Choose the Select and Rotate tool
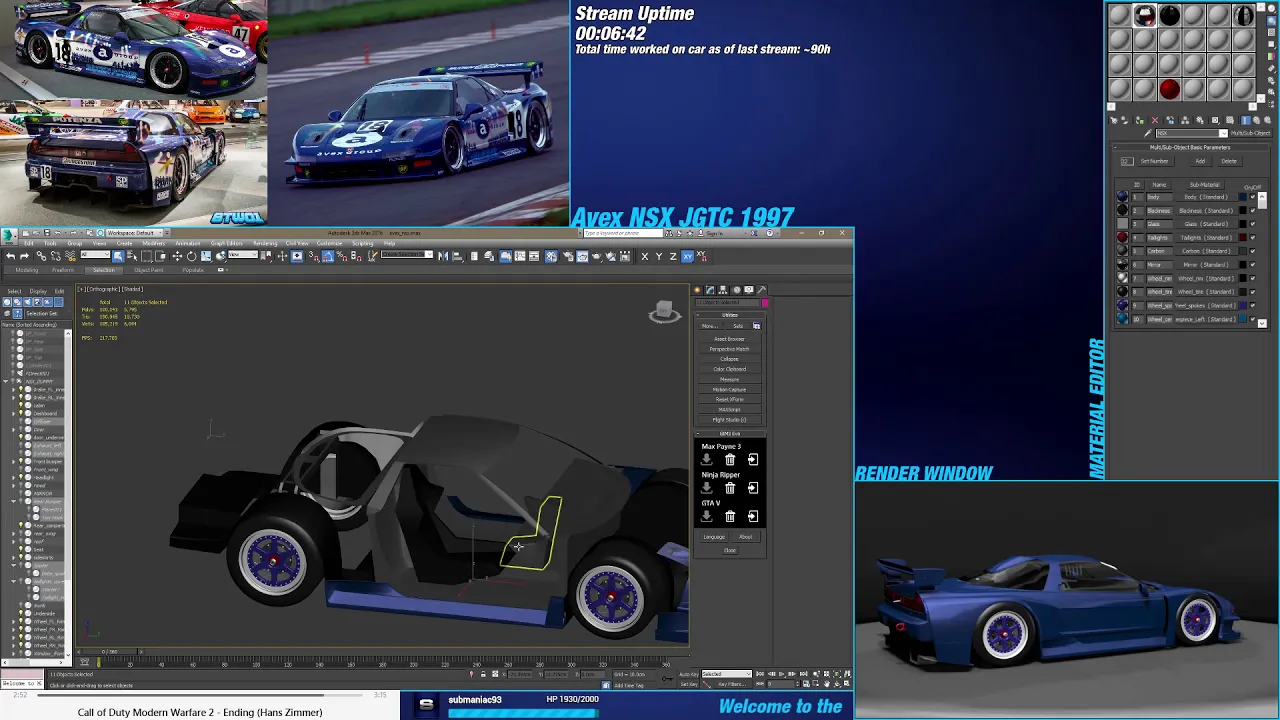 (191, 256)
